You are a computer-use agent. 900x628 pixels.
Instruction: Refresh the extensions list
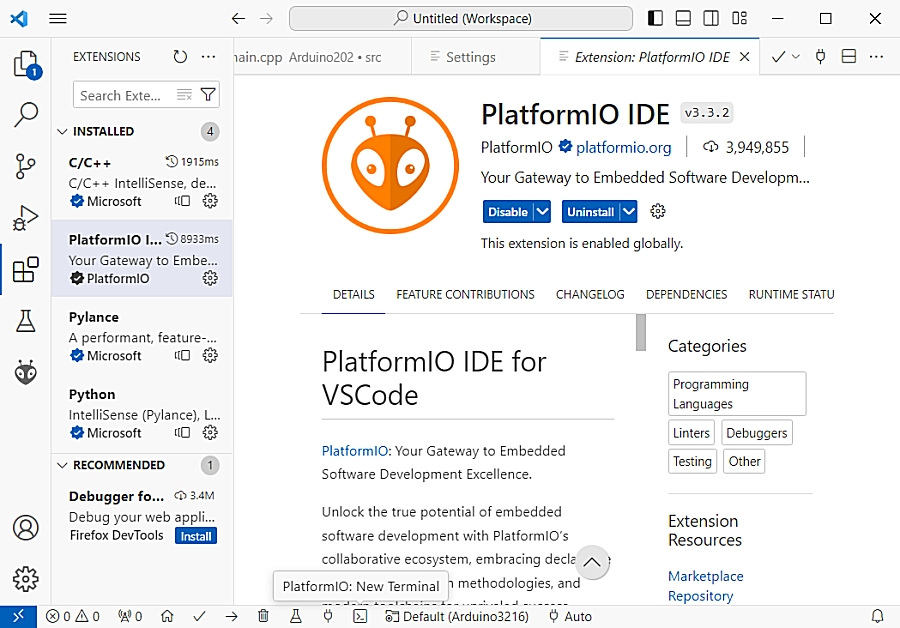point(180,57)
